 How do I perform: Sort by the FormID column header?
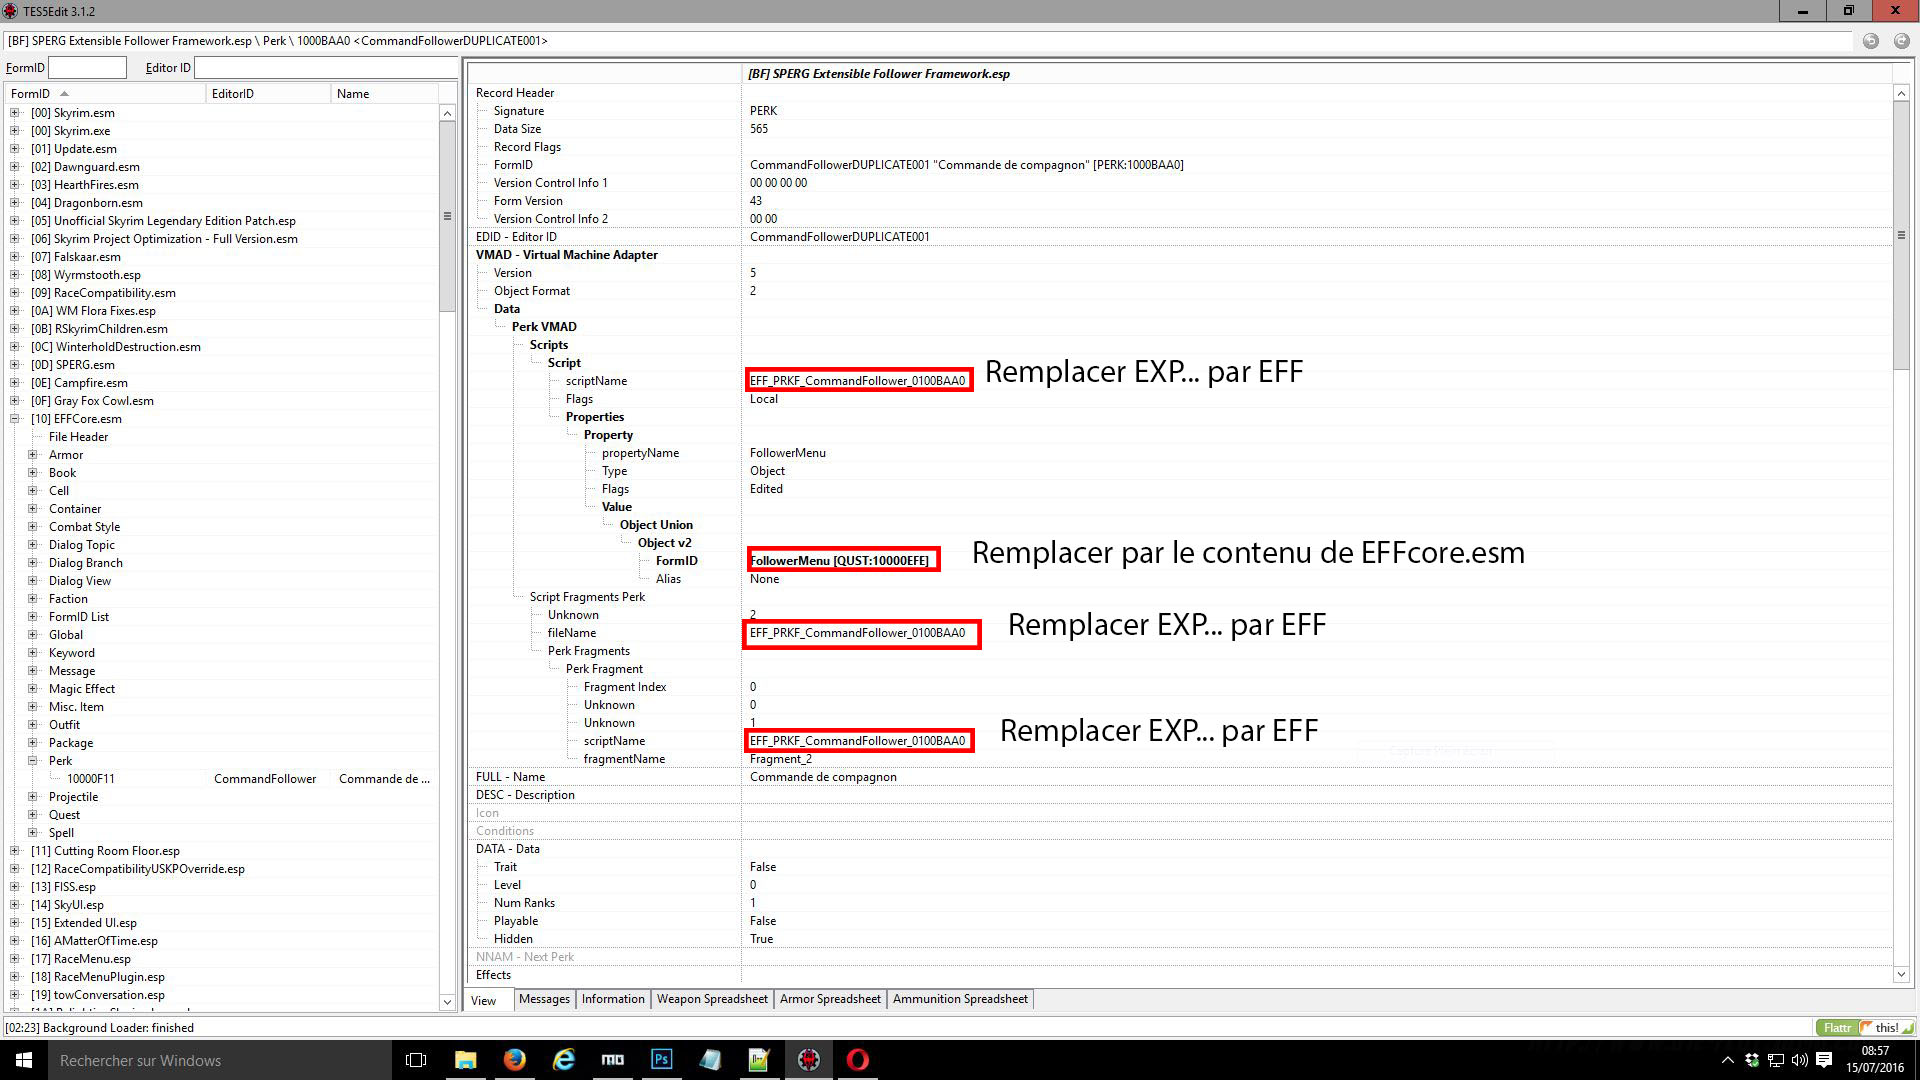105,94
